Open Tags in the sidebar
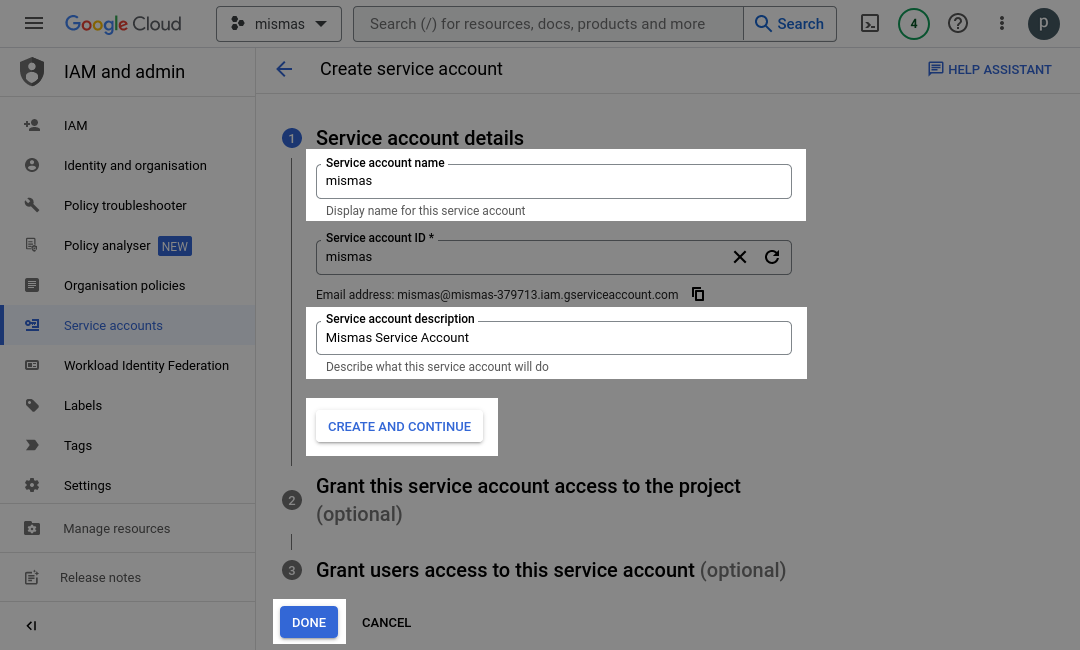Screen dimensions: 1080x650 click(127, 445)
